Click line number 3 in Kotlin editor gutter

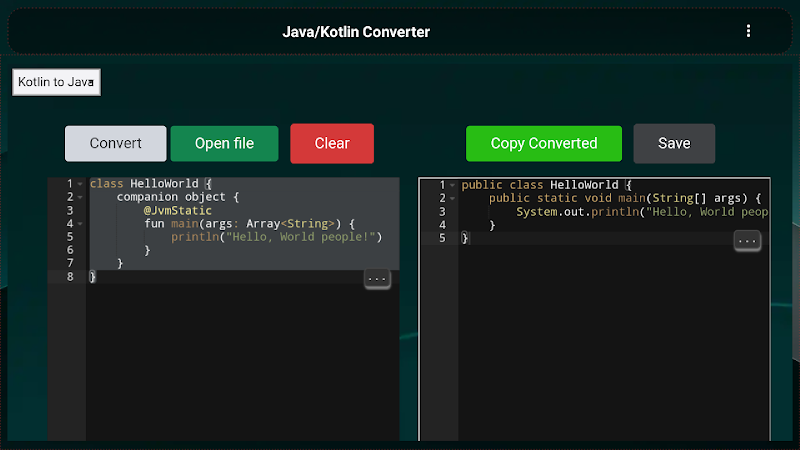70,210
